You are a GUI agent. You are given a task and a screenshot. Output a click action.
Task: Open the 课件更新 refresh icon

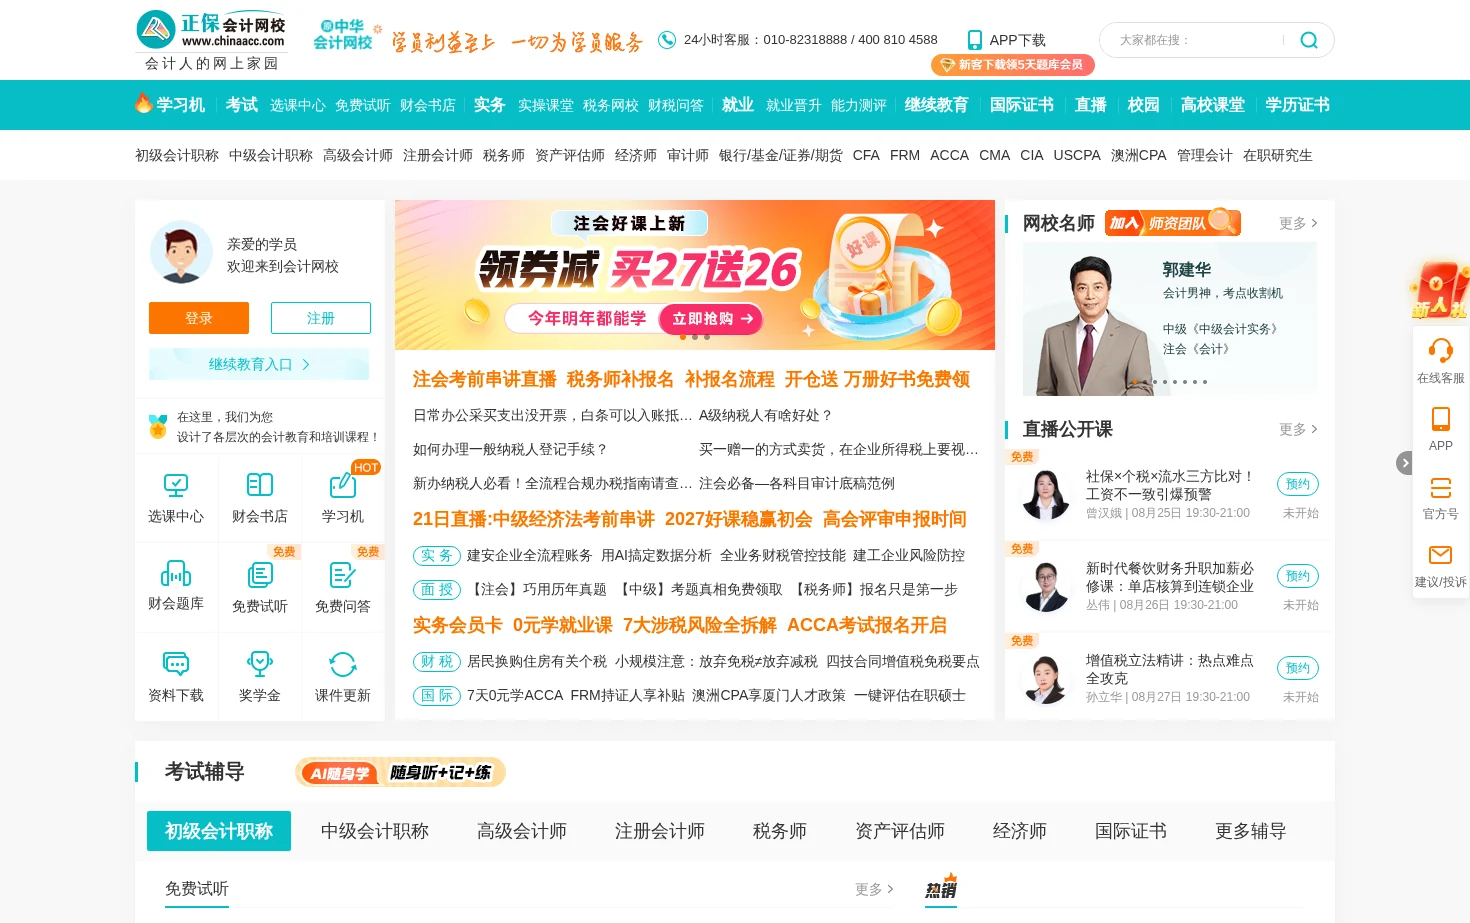pyautogui.click(x=343, y=664)
